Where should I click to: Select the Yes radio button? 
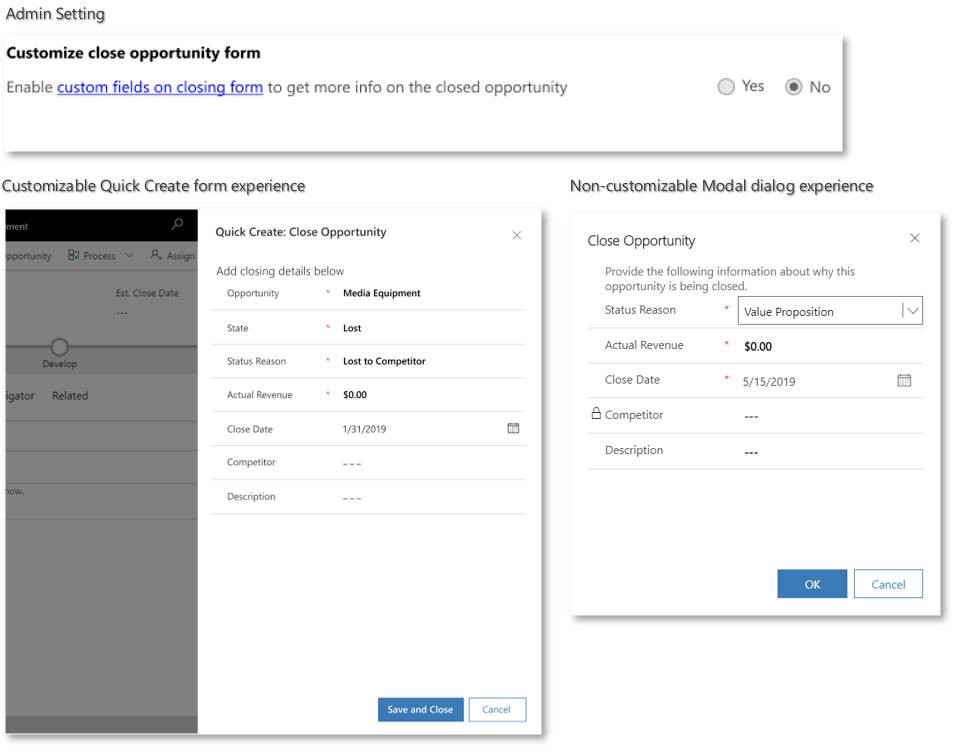[x=727, y=86]
